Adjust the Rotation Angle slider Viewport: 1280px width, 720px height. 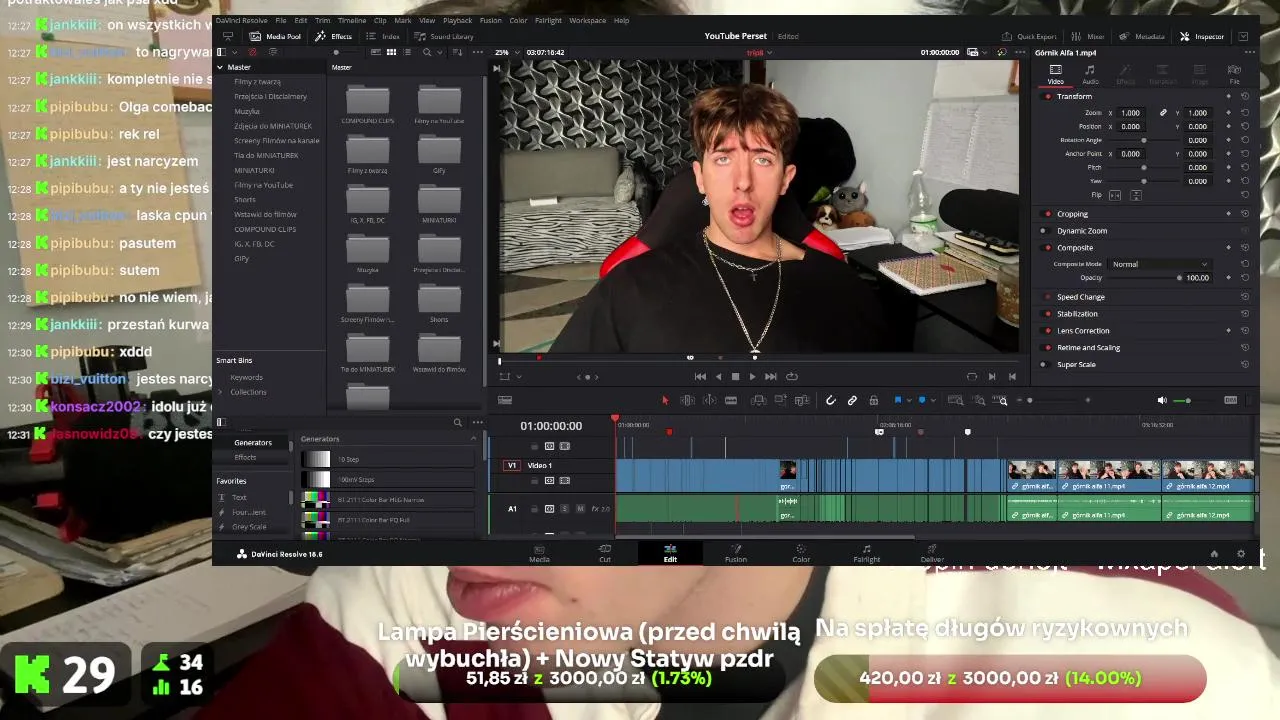[x=1144, y=140]
